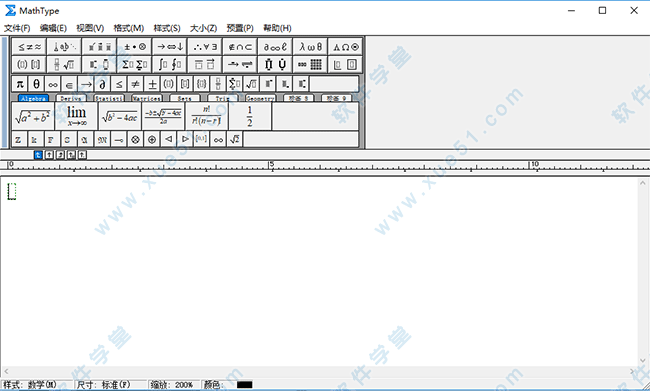Insert square brackets template in the small bar
This screenshot has width=650, height=391.
pos(185,84)
